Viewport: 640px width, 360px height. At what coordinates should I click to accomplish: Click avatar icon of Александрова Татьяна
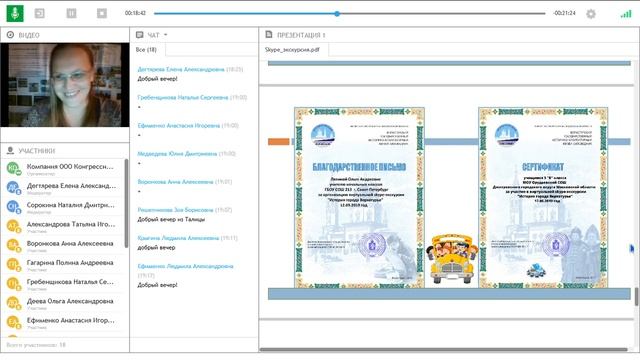(13, 226)
